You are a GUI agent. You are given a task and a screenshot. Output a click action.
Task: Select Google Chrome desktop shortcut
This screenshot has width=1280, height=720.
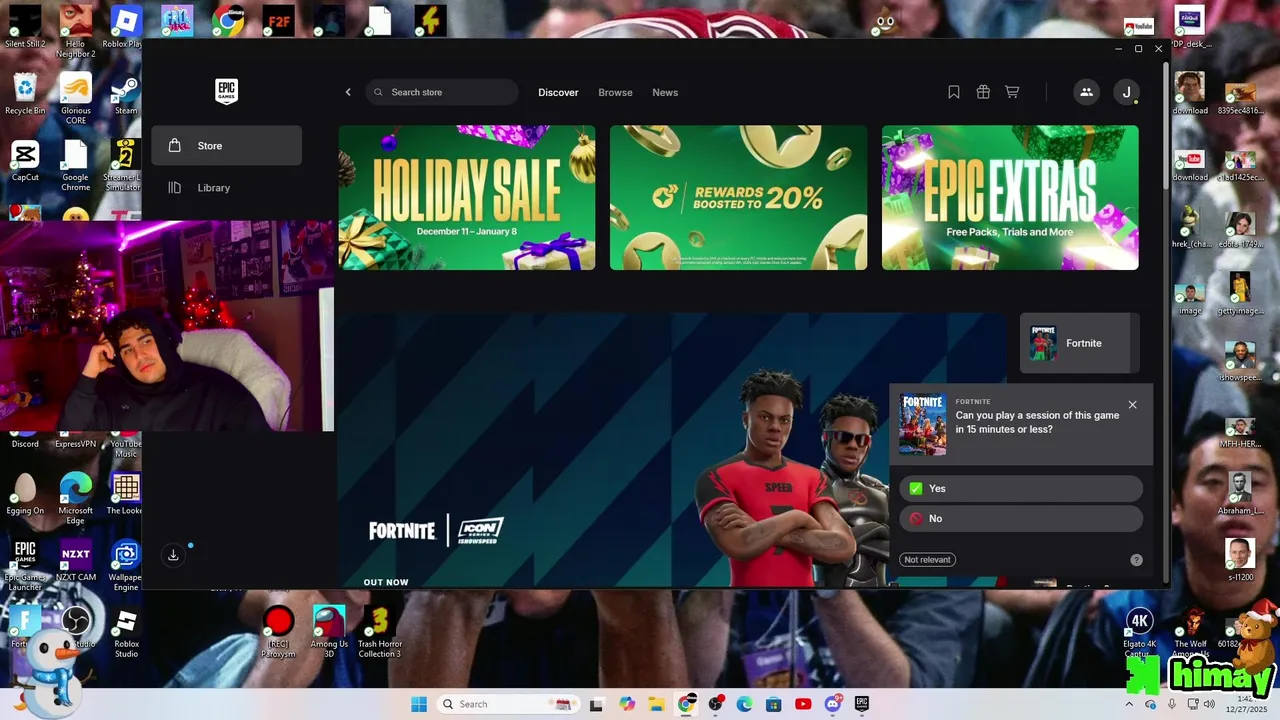(x=76, y=165)
